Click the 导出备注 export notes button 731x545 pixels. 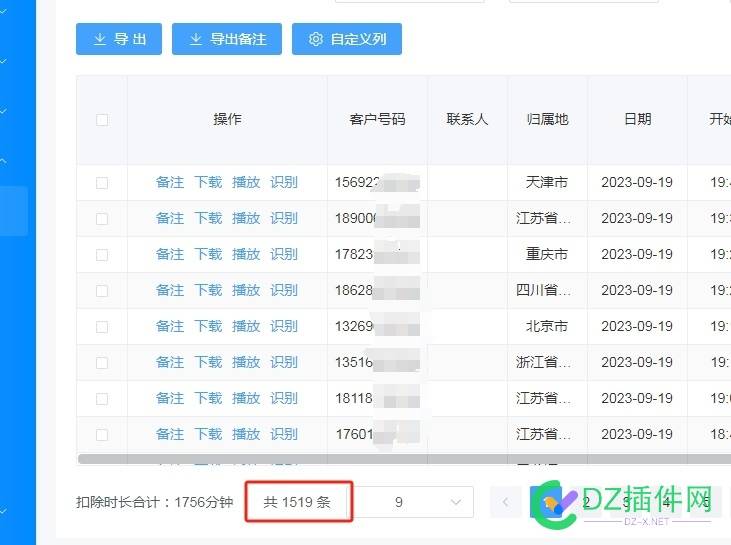pyautogui.click(x=227, y=39)
